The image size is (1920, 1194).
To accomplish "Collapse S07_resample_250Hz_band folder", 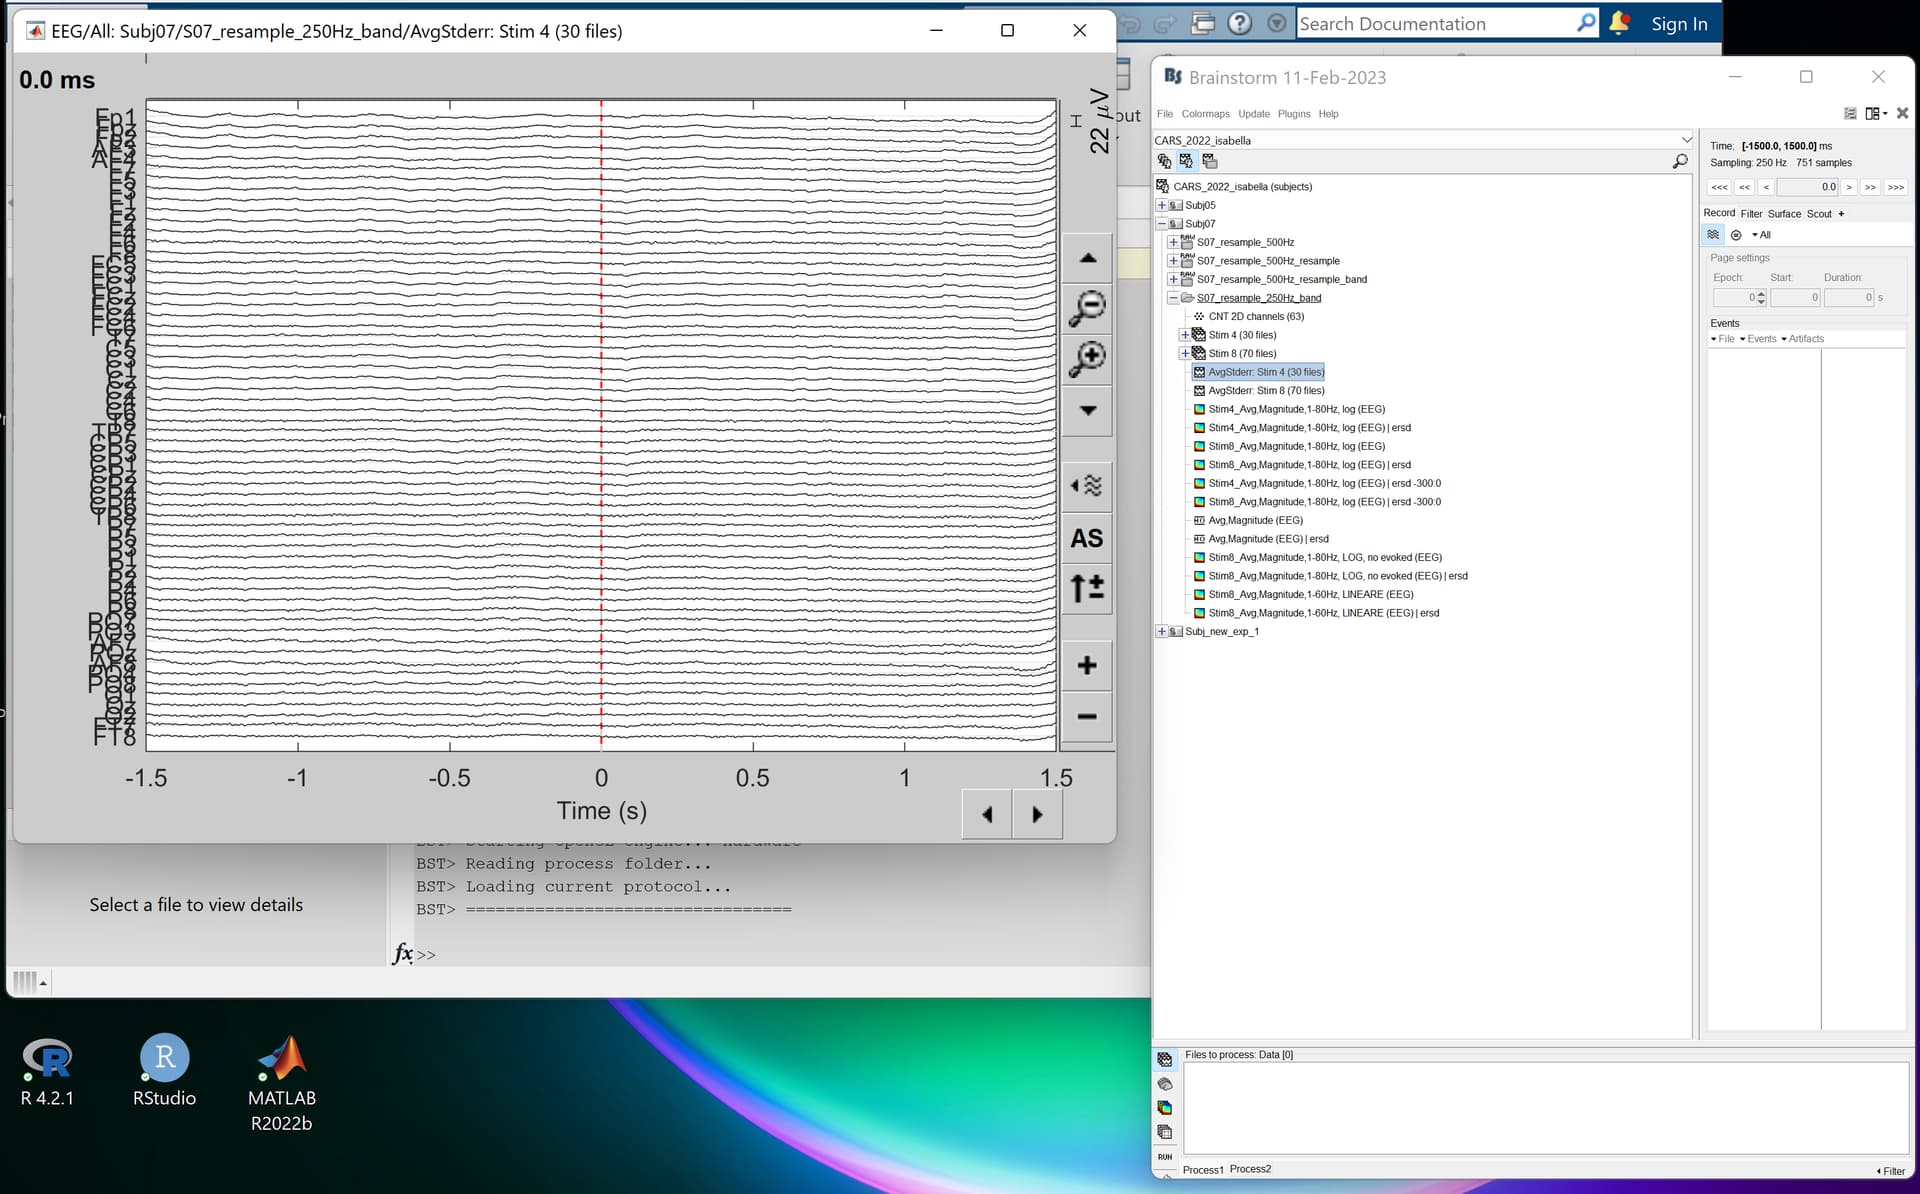I will pyautogui.click(x=1173, y=298).
